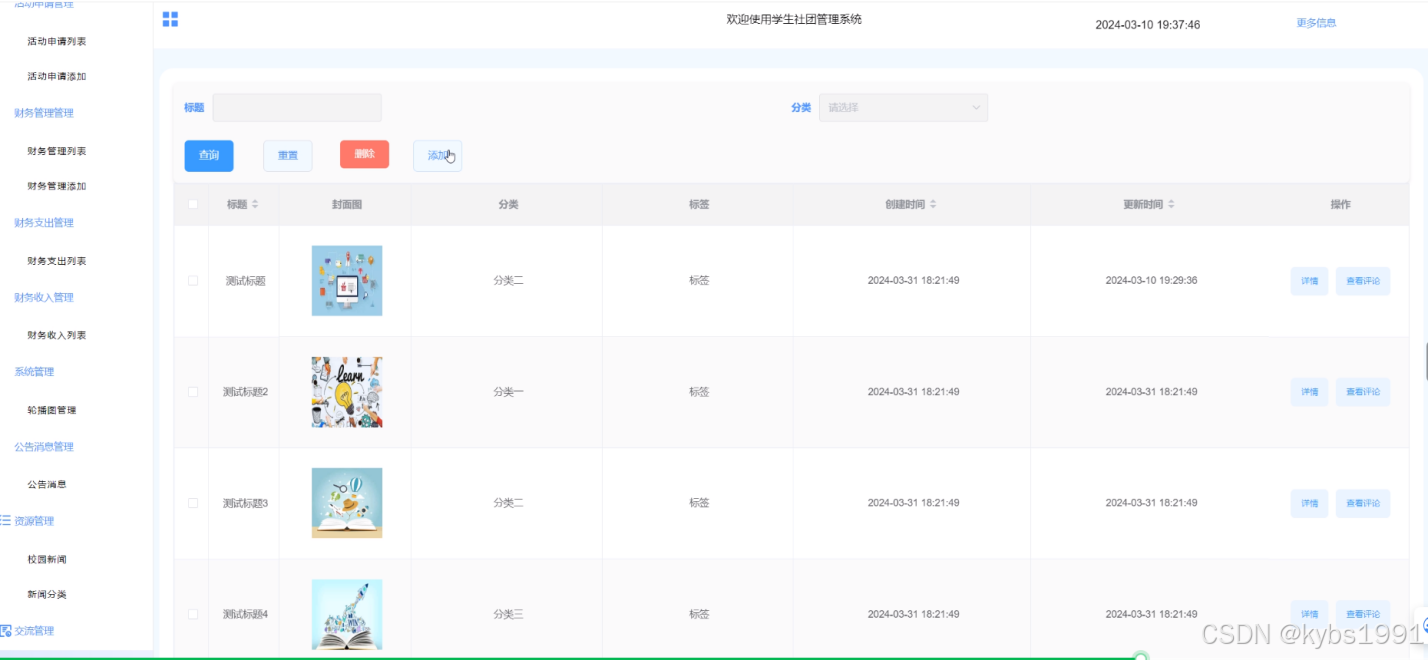Click 查看评论 for row 测试标题
This screenshot has width=1428, height=660.
tap(1363, 281)
